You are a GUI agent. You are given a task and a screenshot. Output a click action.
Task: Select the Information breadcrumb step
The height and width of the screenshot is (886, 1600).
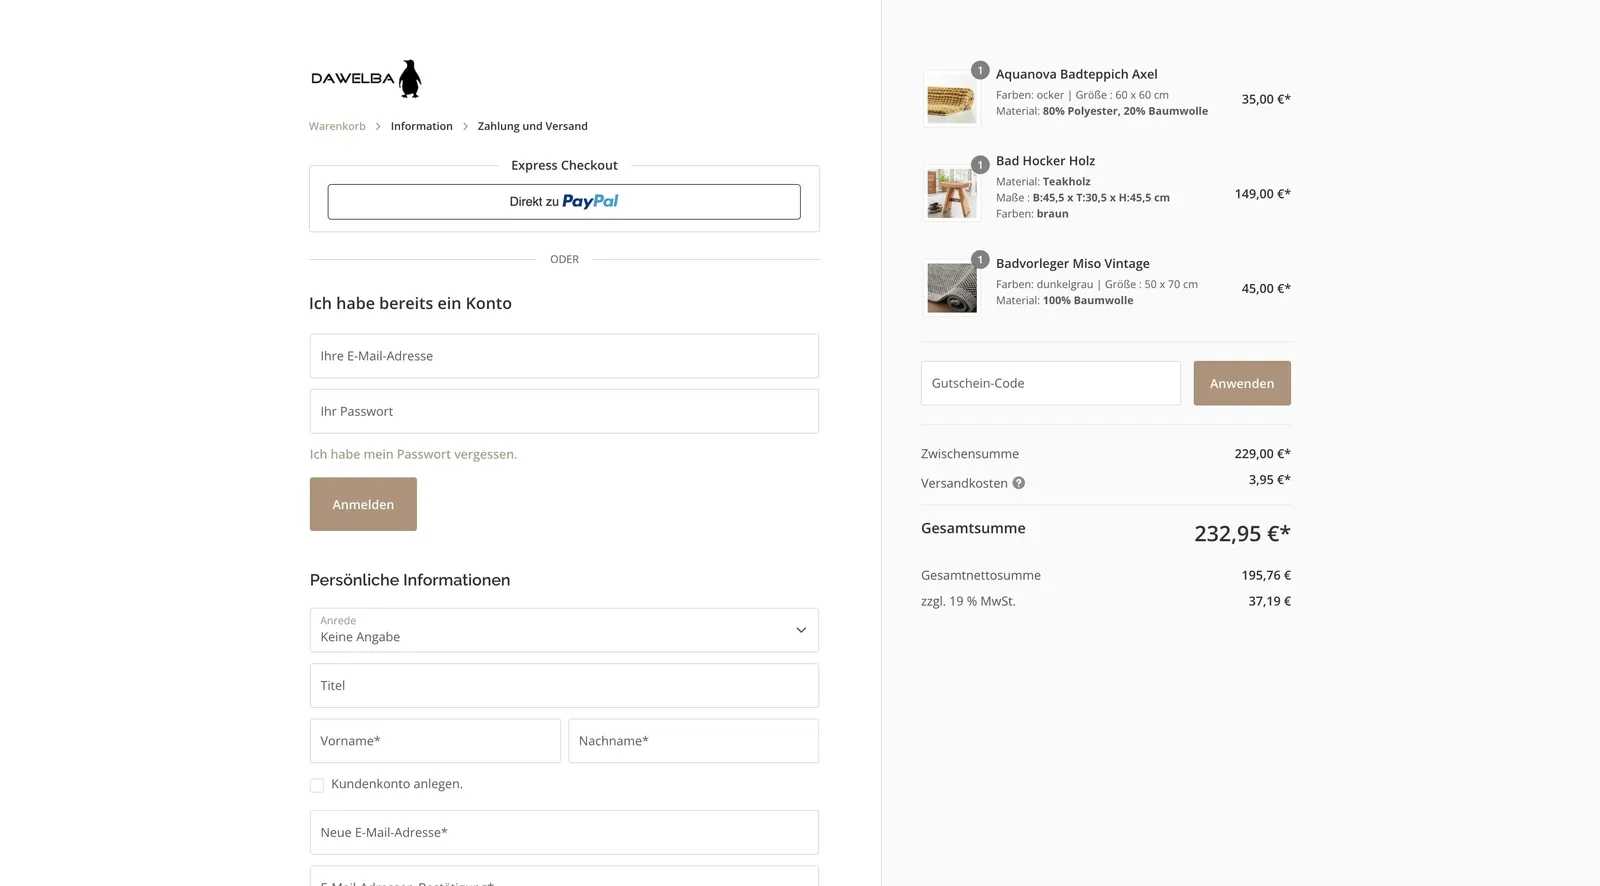(x=421, y=126)
